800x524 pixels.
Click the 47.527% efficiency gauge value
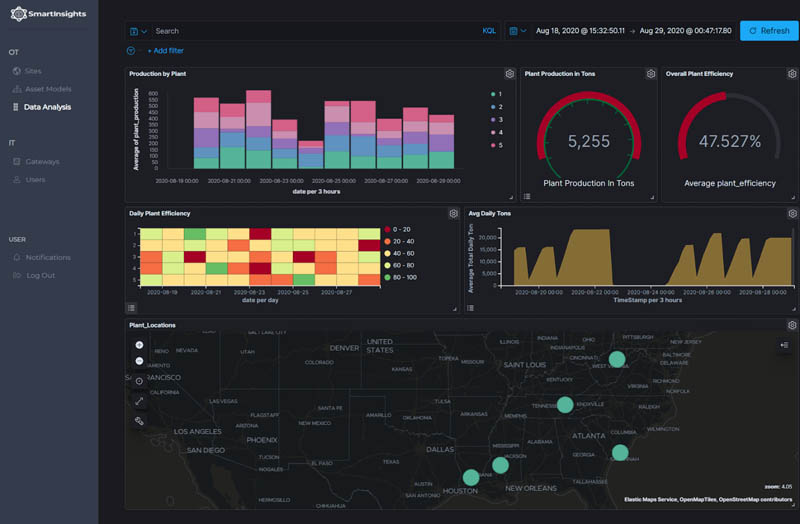pos(730,141)
